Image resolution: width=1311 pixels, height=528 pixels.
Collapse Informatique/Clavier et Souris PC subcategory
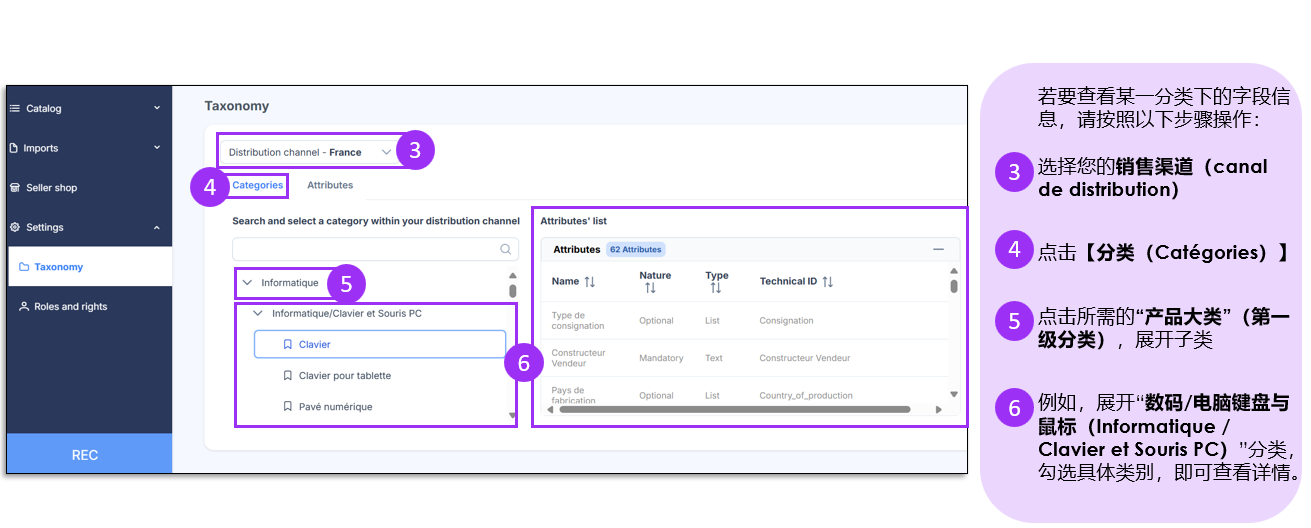(x=258, y=314)
